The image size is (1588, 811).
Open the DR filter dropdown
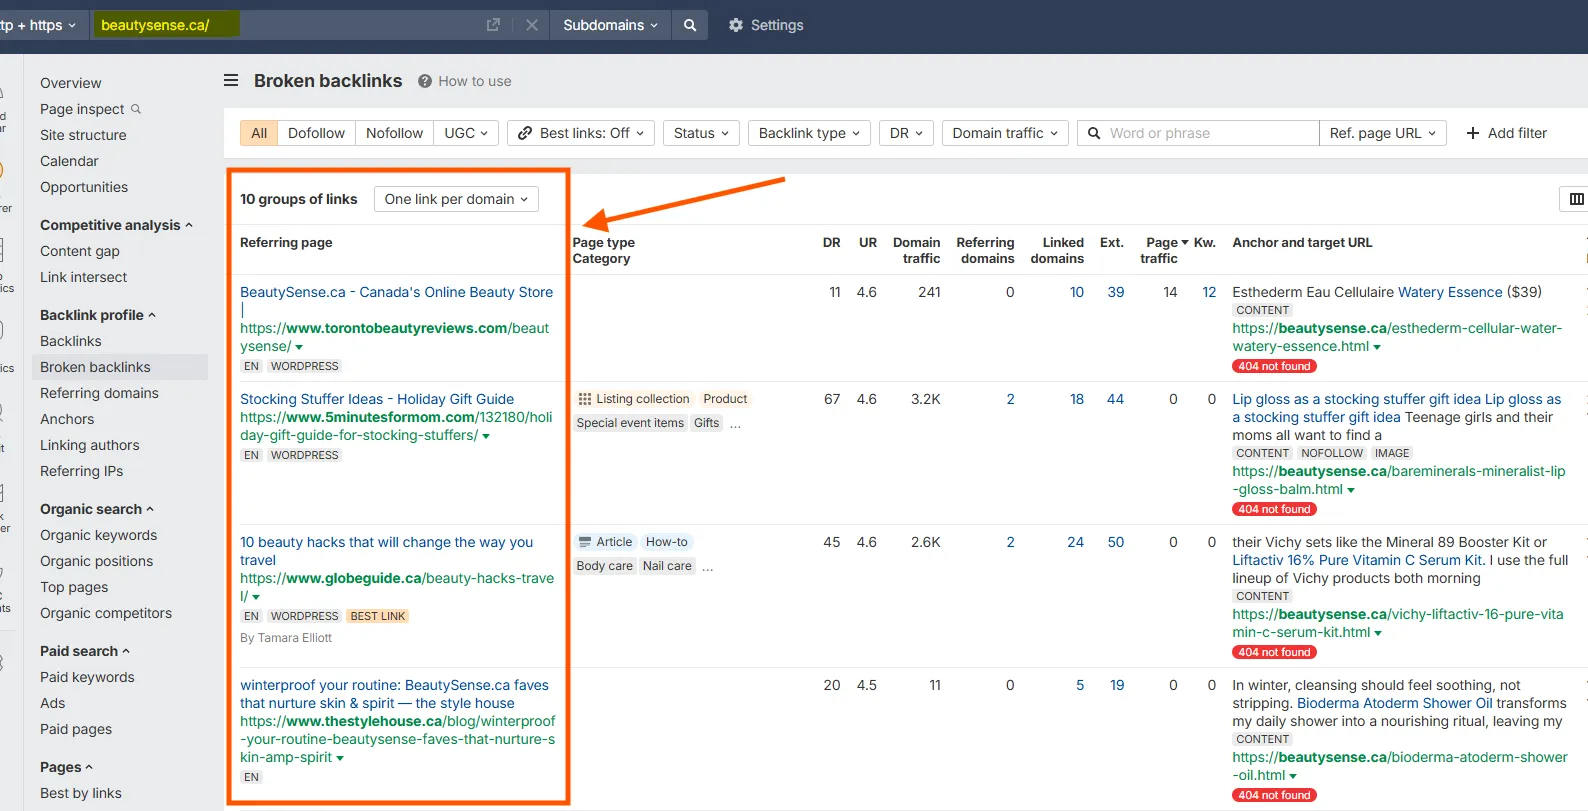click(x=906, y=133)
